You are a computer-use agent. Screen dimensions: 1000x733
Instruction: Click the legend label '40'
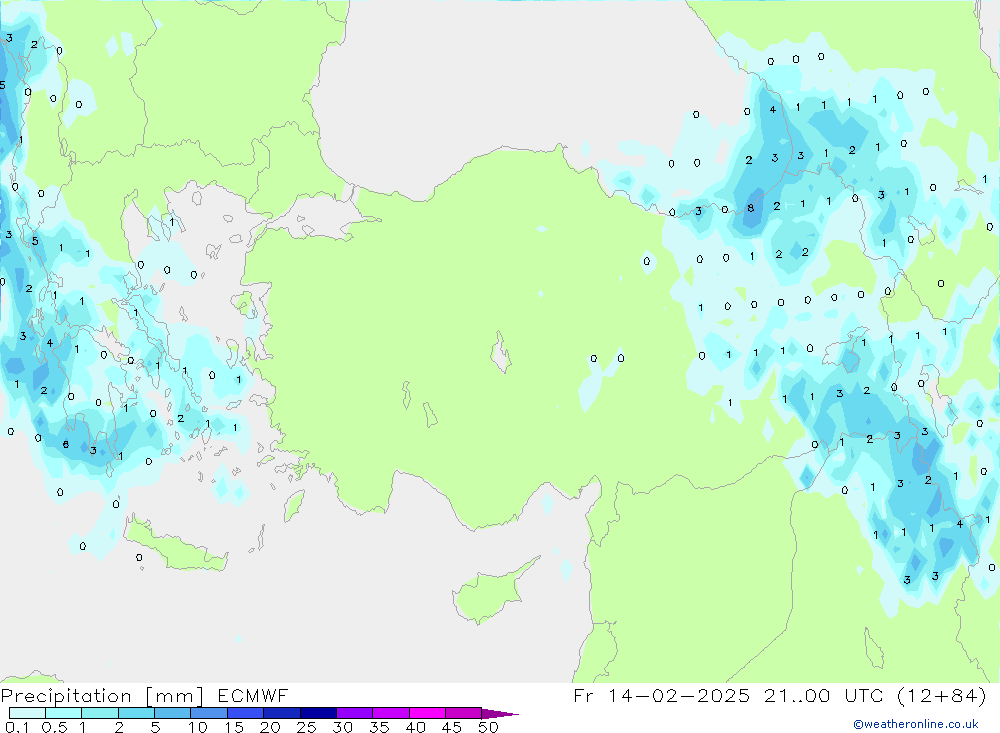(416, 727)
